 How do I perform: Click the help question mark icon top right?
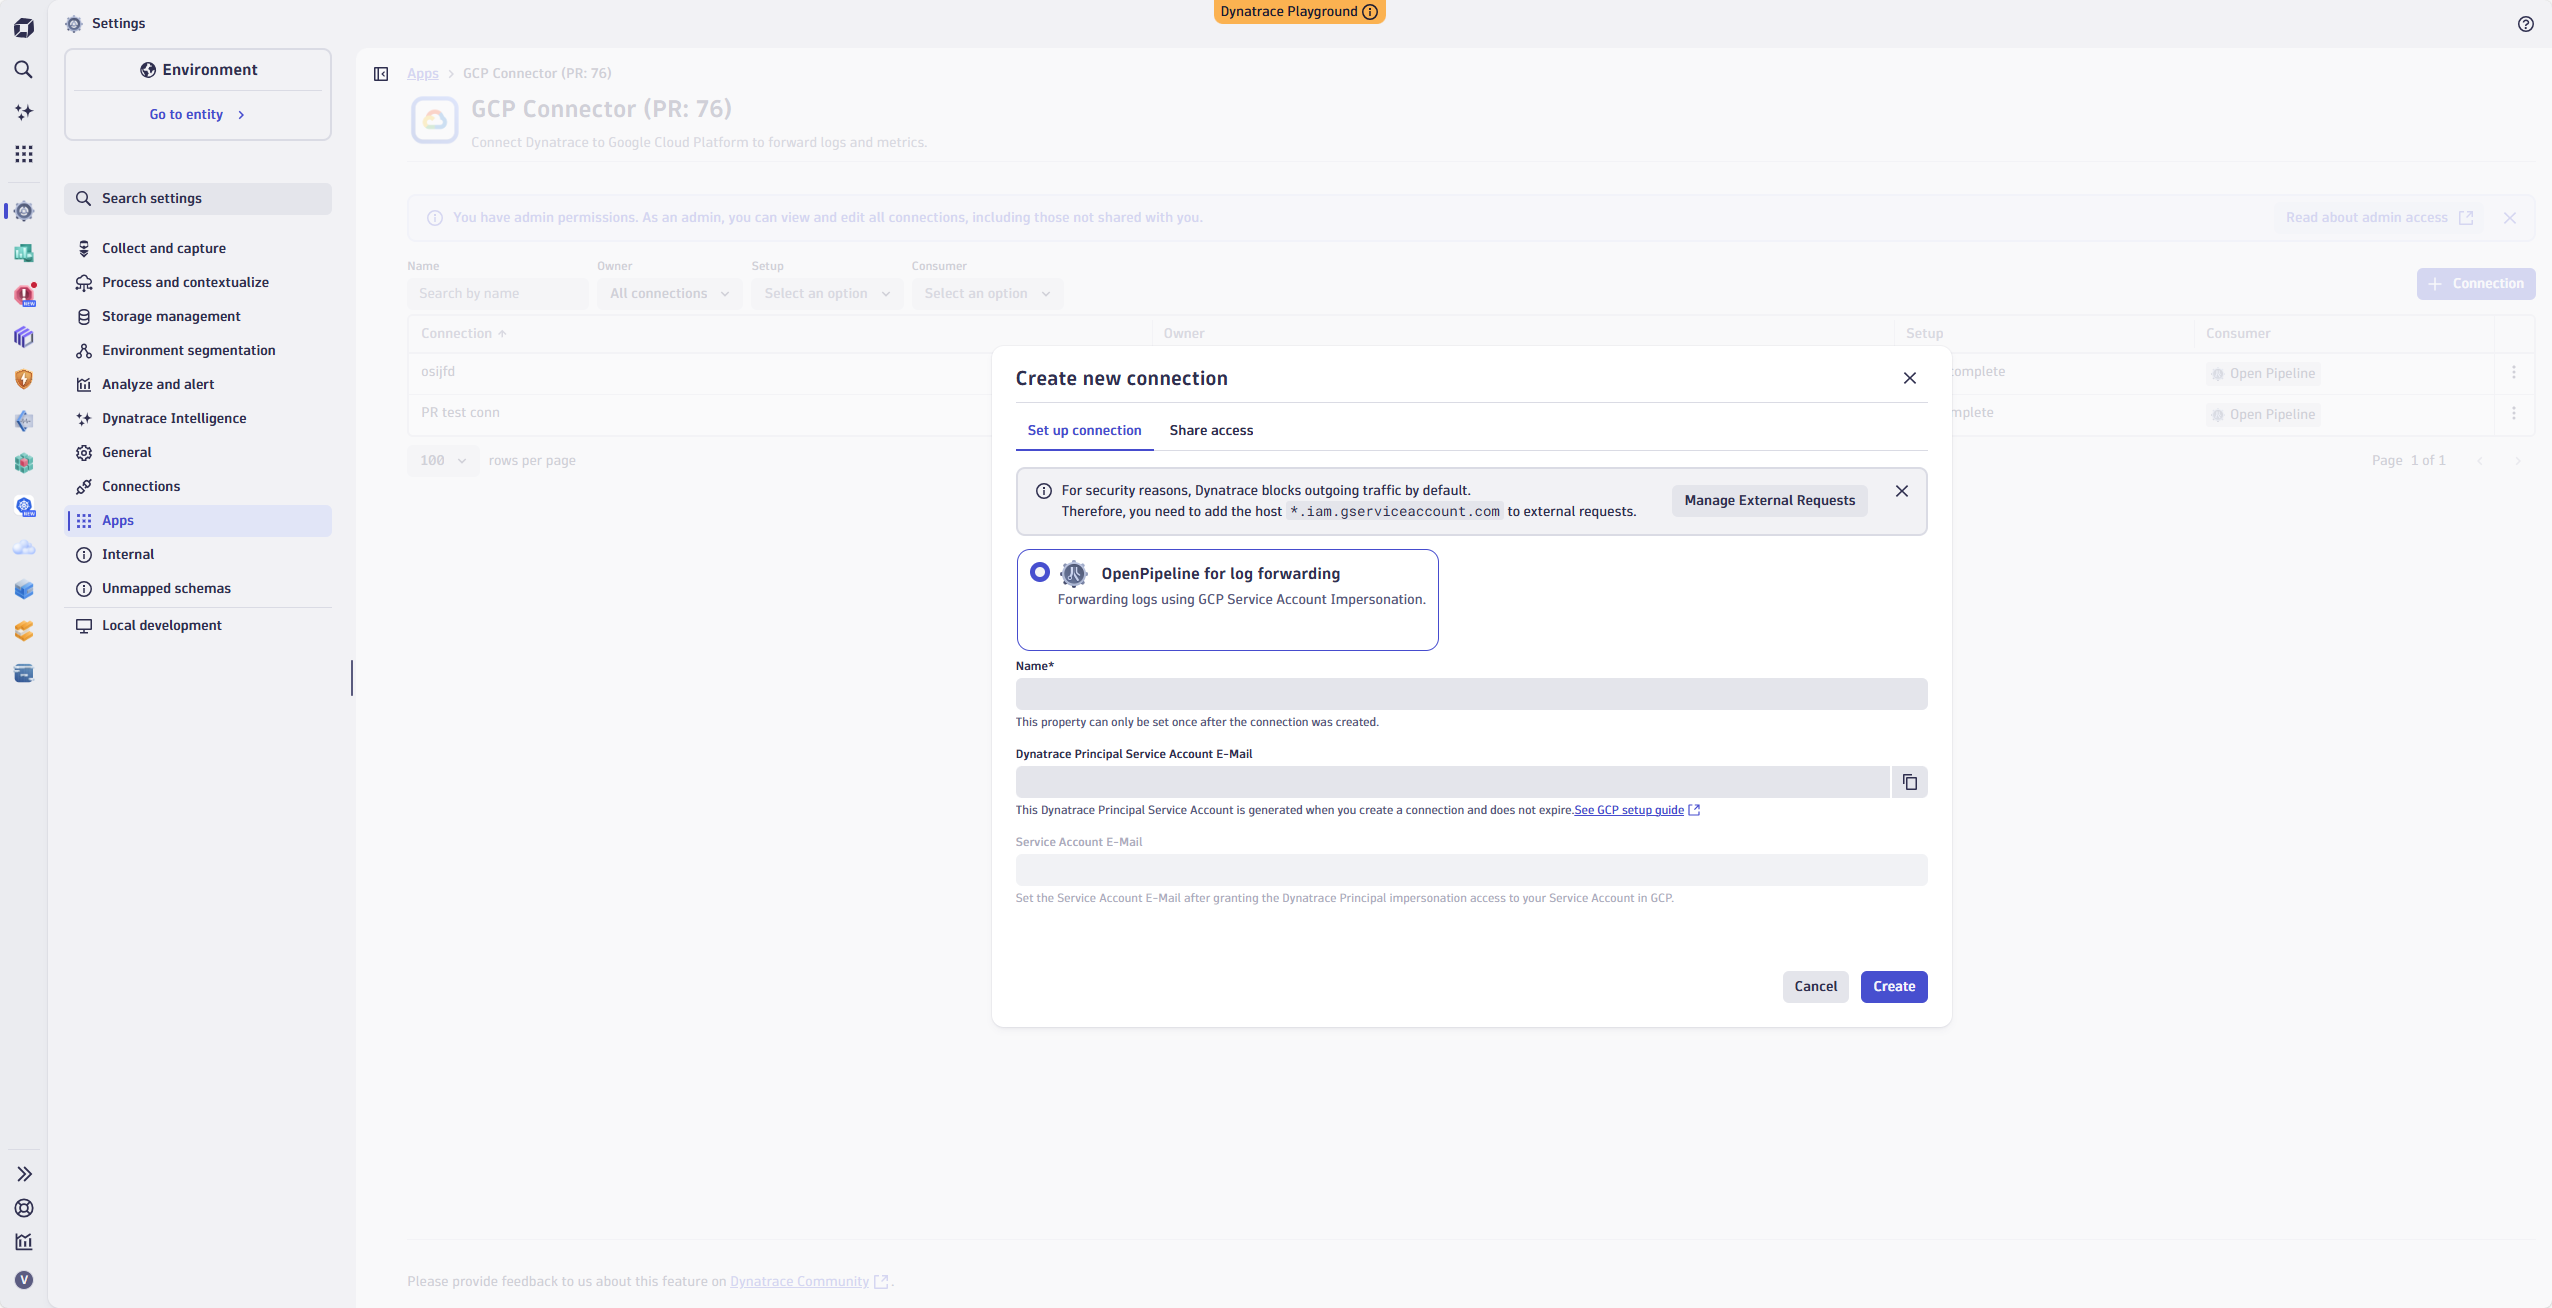(x=2526, y=24)
